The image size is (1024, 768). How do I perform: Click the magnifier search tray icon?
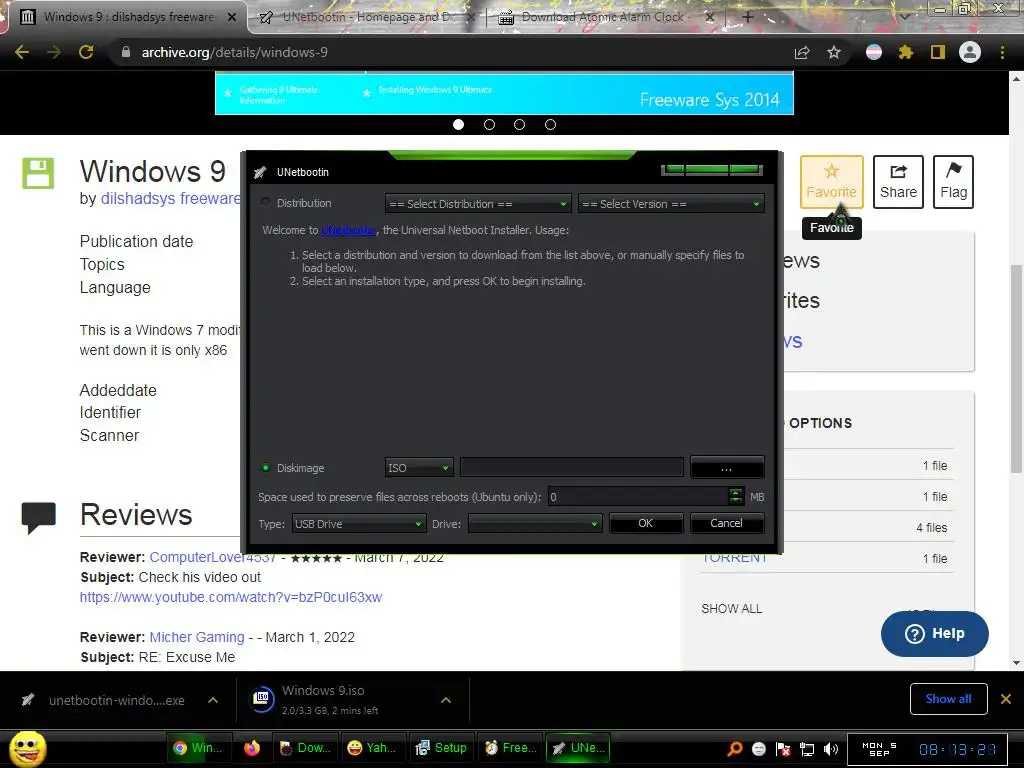(735, 748)
